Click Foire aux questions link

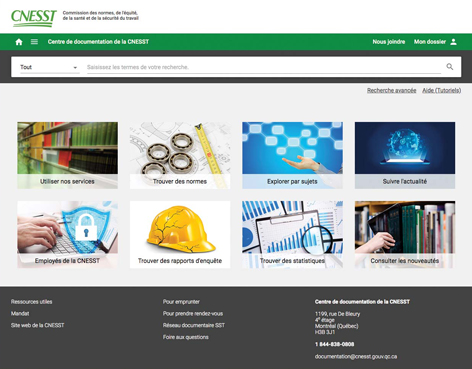point(186,337)
